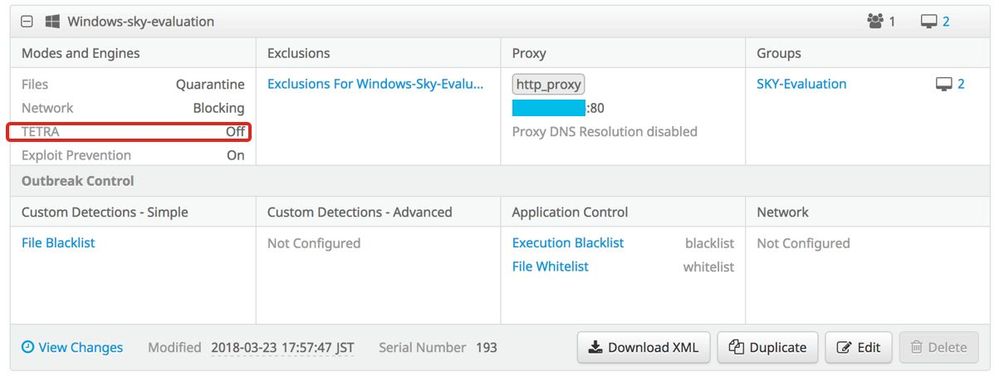
Task: Click the computer monitor icon in header
Action: pyautogui.click(x=928, y=22)
